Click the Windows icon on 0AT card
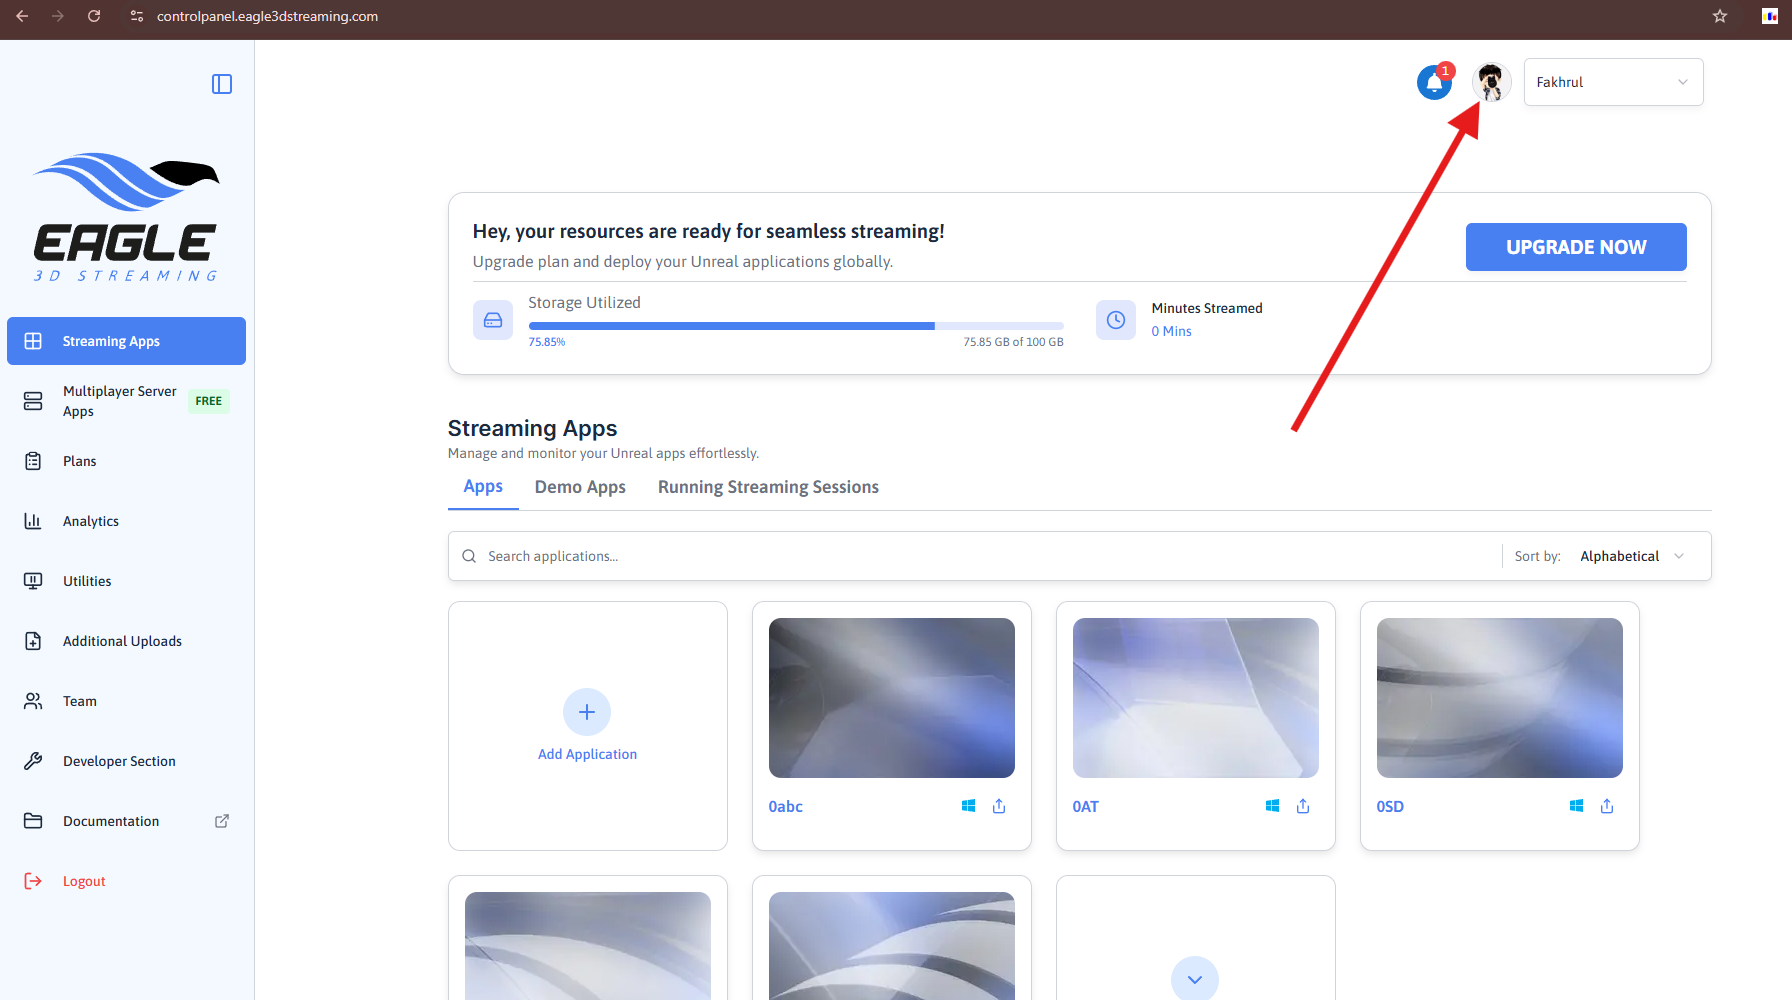 (x=1272, y=806)
